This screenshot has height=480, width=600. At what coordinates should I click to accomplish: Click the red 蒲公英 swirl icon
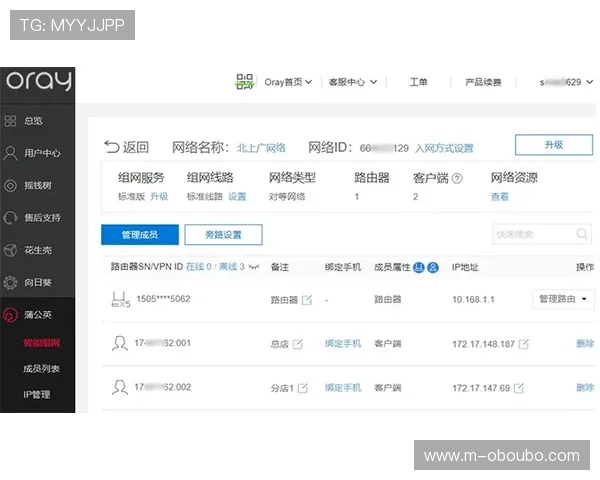[x=10, y=315]
